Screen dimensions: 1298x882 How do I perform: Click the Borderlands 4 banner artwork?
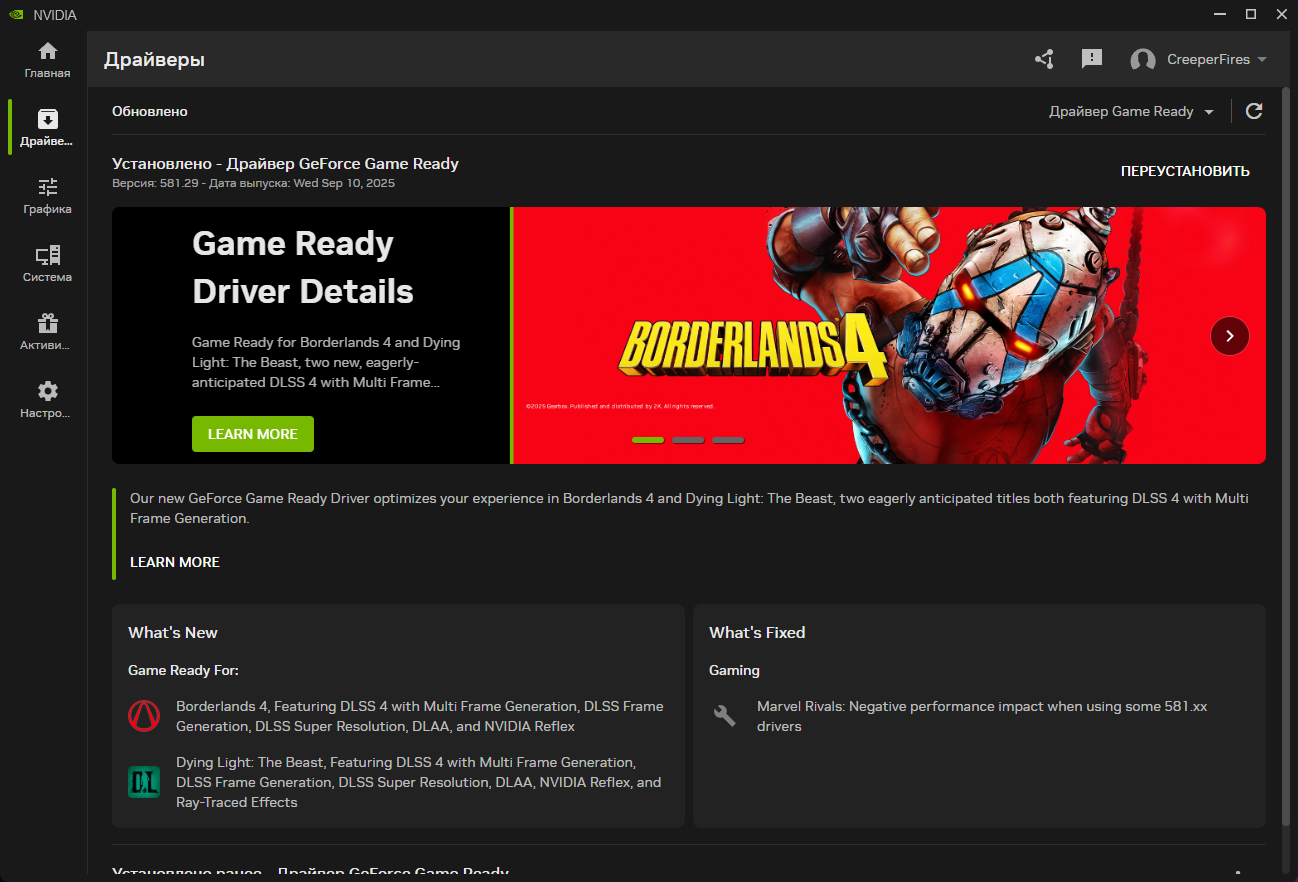pos(889,335)
